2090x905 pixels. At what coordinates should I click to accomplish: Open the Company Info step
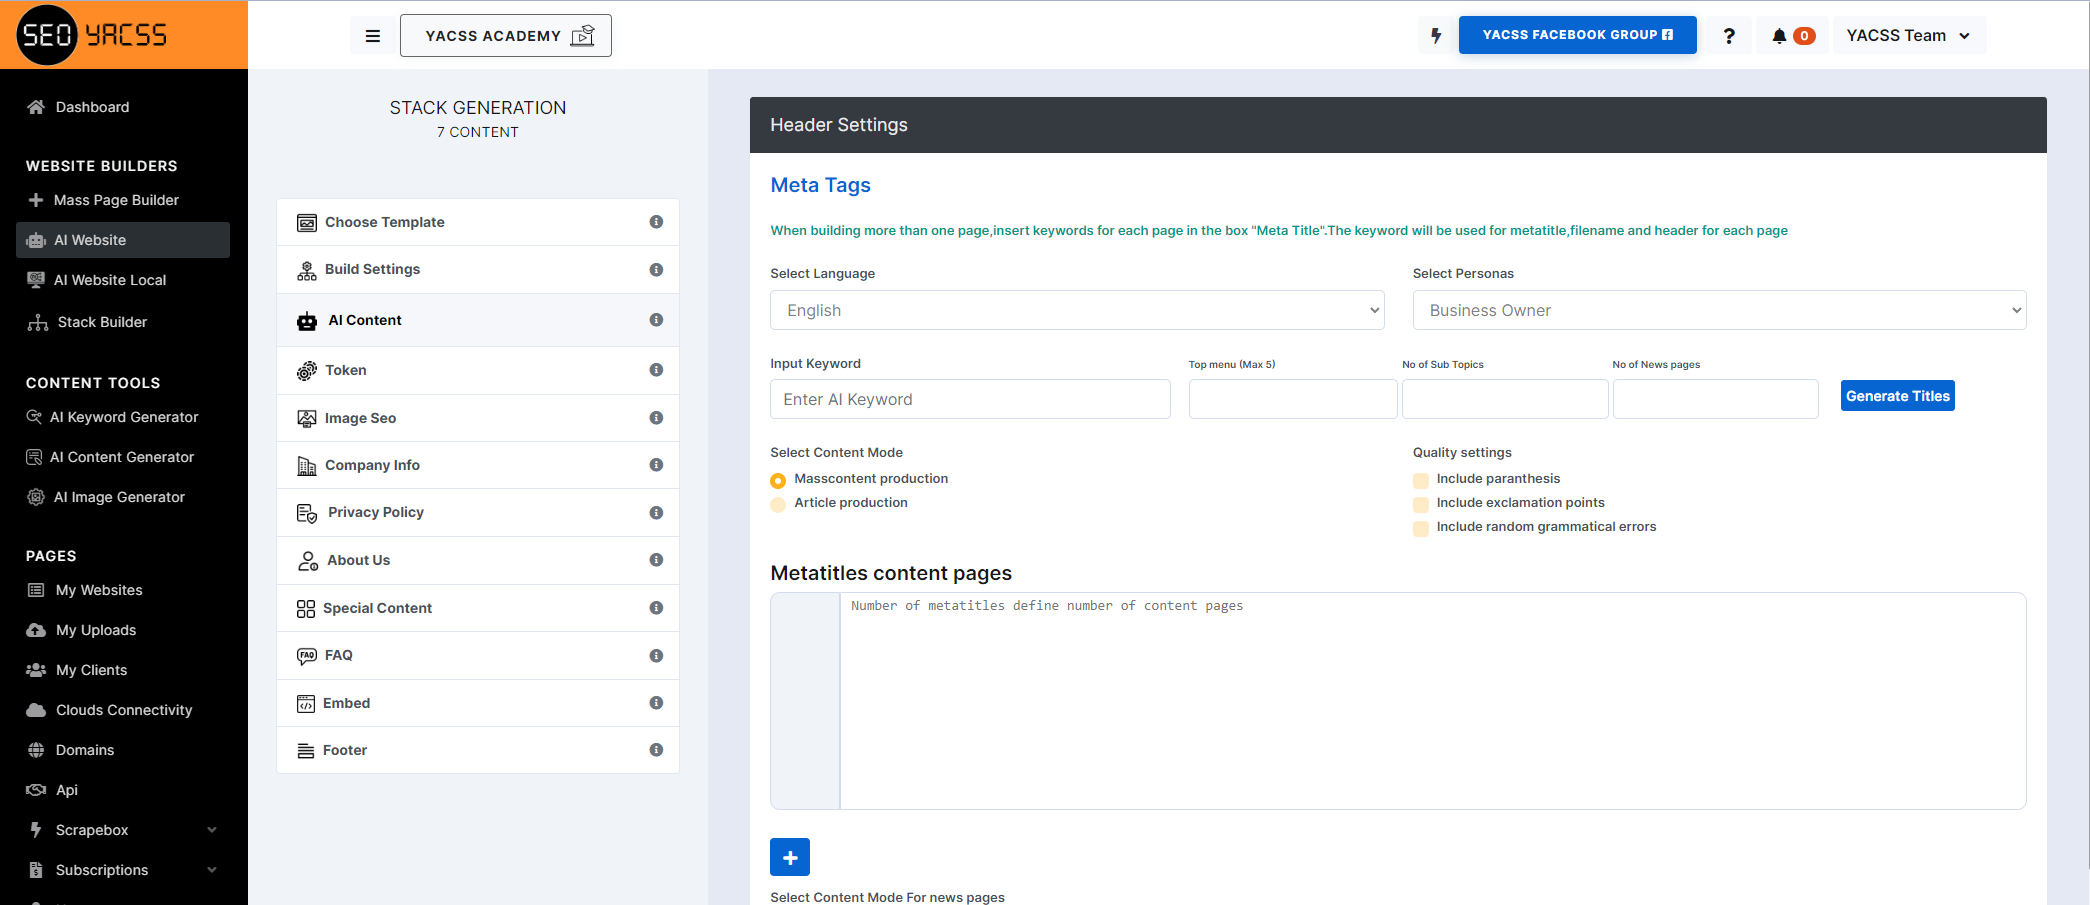click(478, 465)
